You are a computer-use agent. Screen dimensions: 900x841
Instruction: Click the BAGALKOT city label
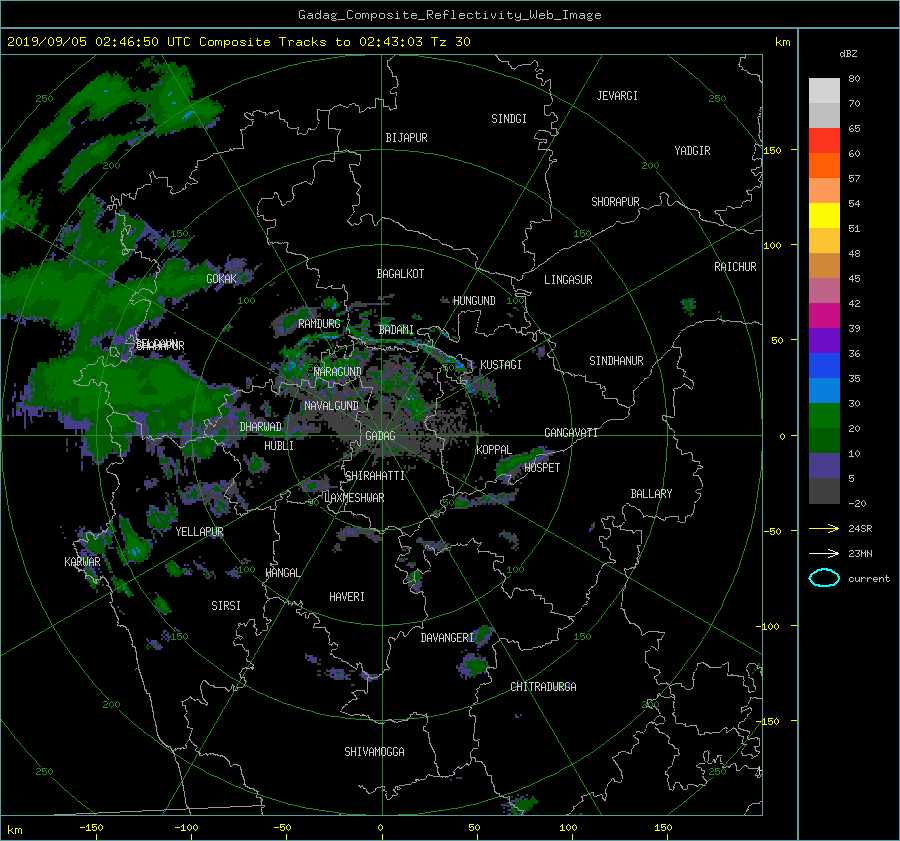point(400,274)
